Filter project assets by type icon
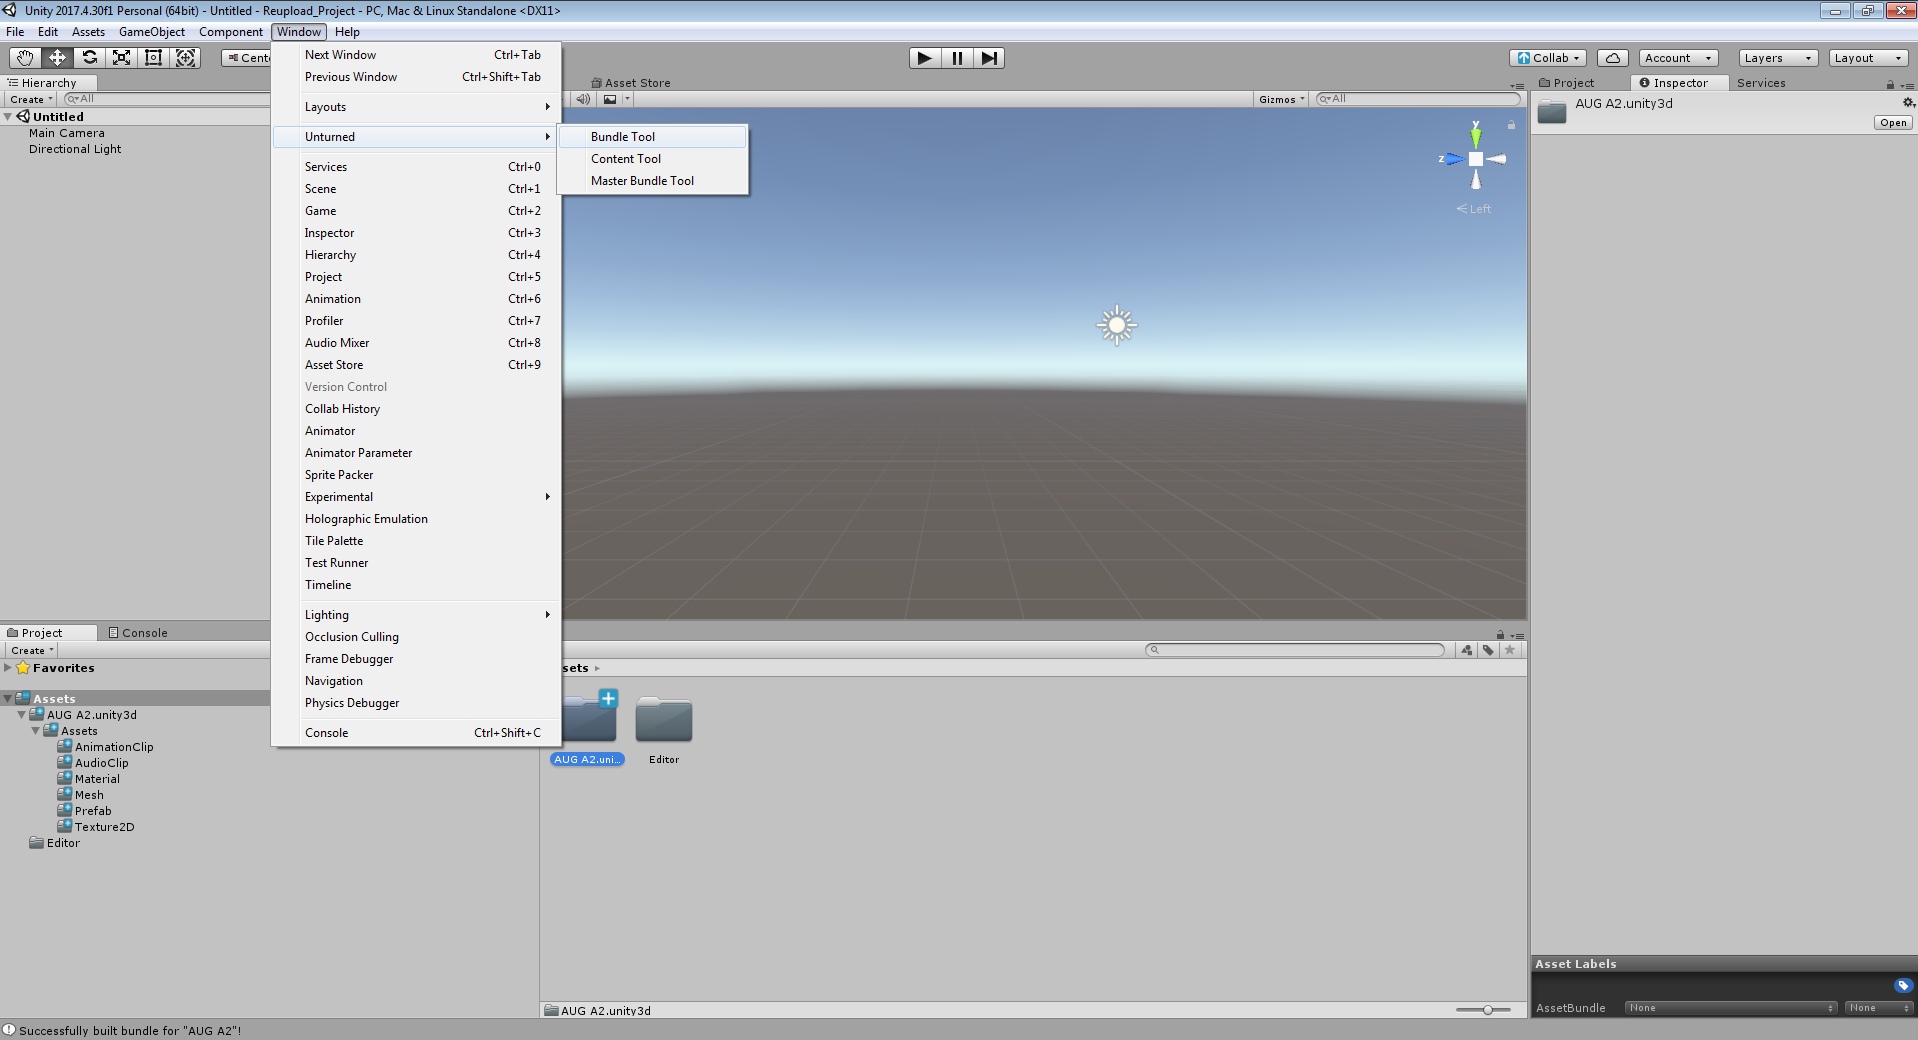 point(1467,650)
